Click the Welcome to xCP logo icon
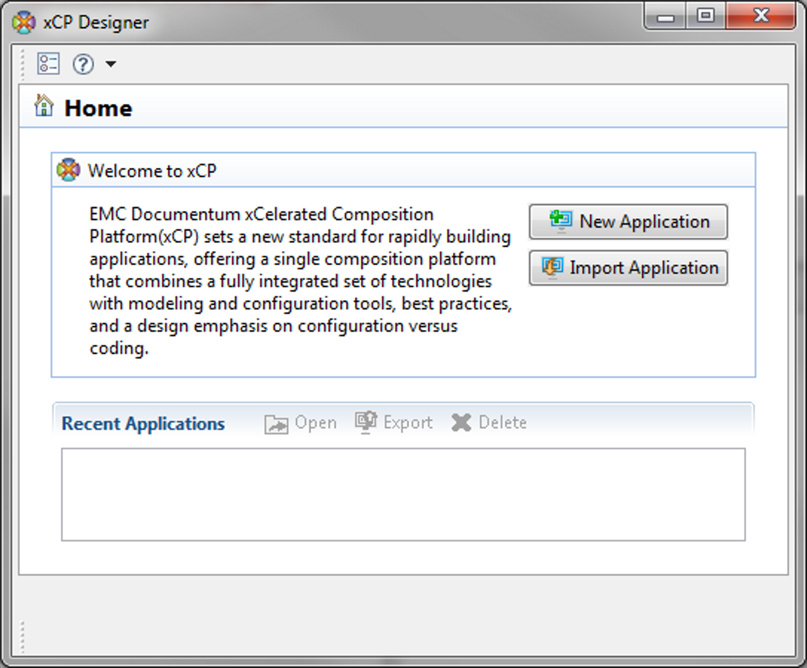The width and height of the screenshot is (807, 668). [x=68, y=170]
